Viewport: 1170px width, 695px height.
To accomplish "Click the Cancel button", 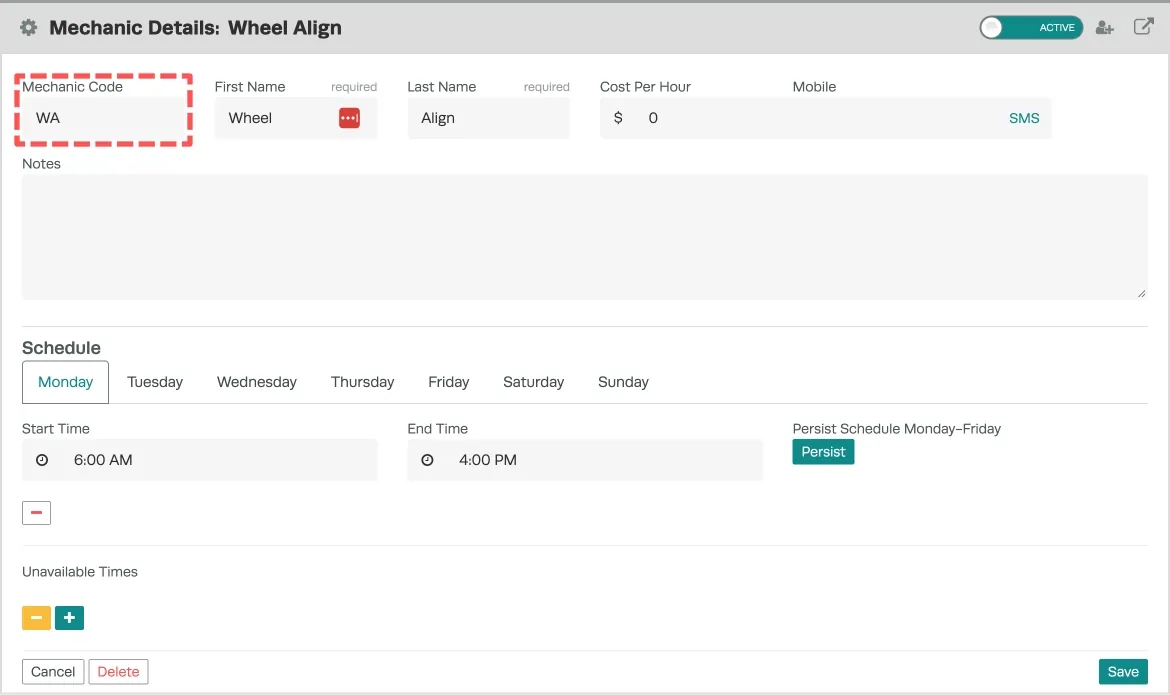I will coord(53,671).
